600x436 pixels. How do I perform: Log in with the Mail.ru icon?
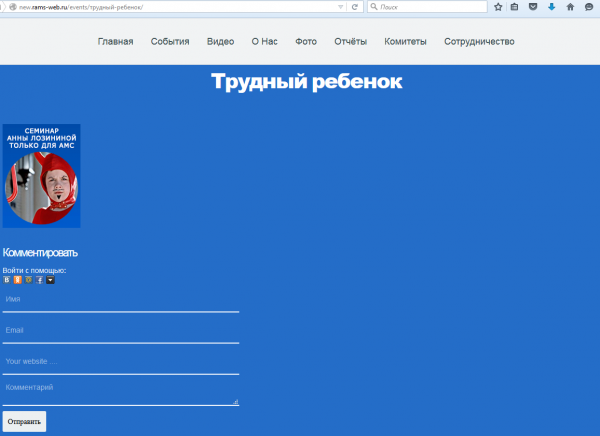pos(29,280)
